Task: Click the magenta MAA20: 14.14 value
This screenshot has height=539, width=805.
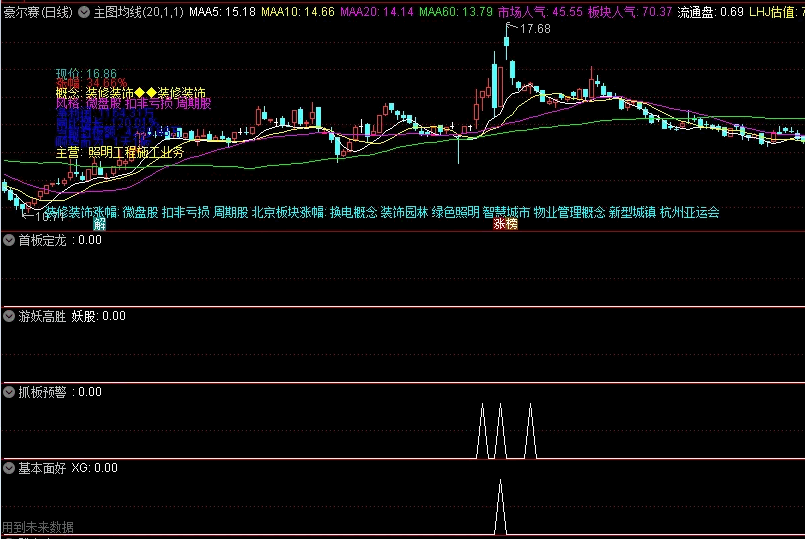Action: (377, 12)
